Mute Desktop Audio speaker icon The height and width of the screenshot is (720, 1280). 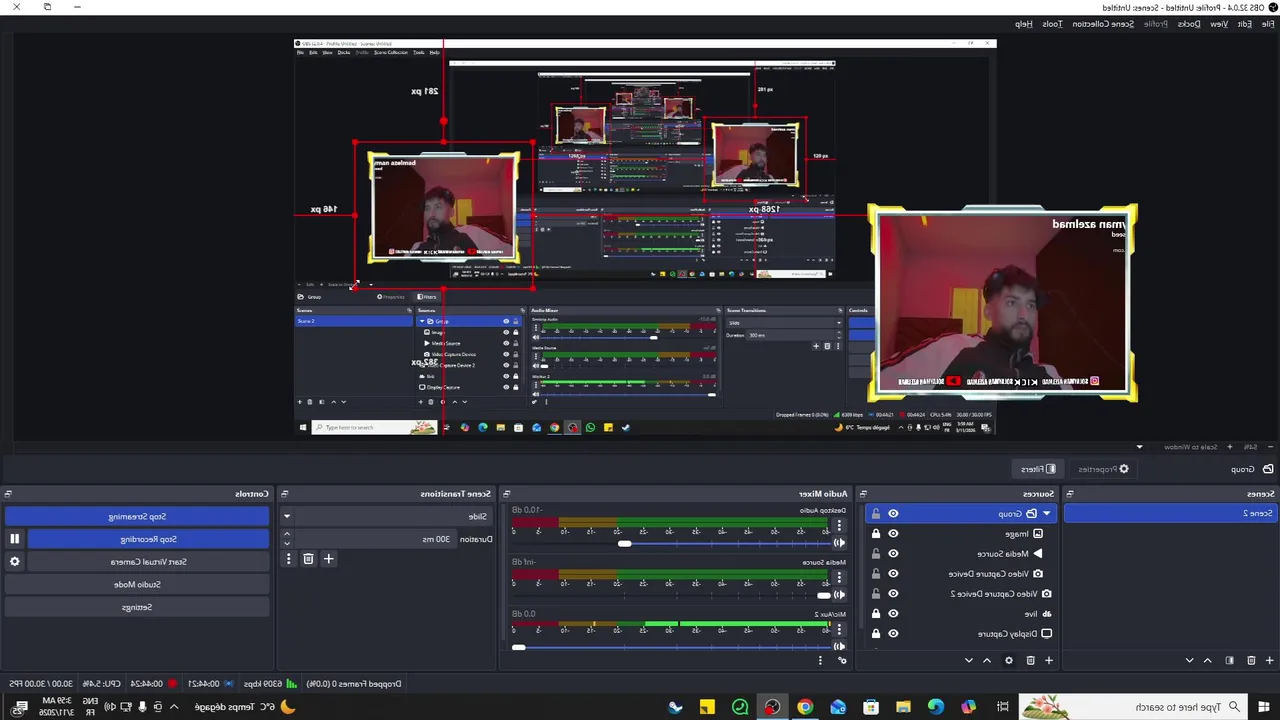pos(839,543)
